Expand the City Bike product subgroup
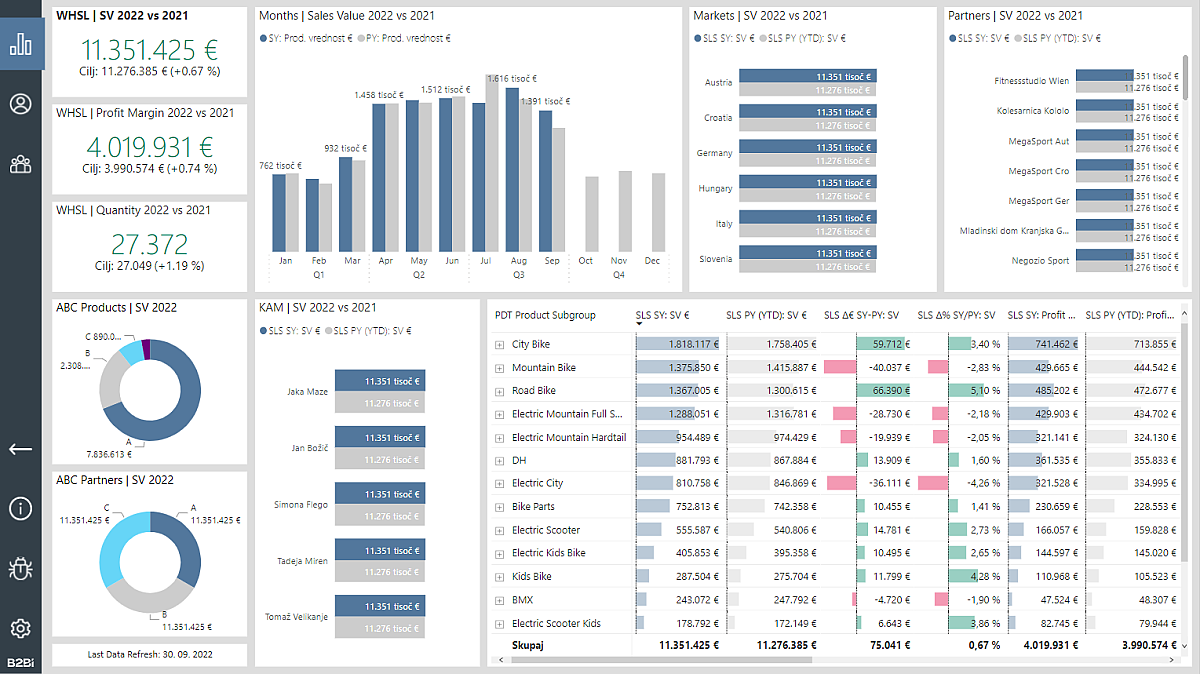 click(x=498, y=343)
